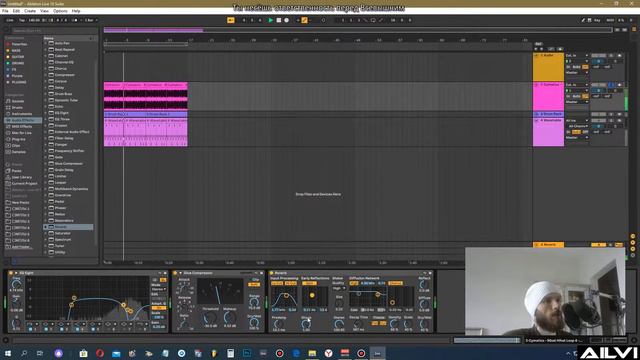Expand the Glue Compressor device folder
Image resolution: width=640 pixels, height=360 pixels.
[46, 163]
